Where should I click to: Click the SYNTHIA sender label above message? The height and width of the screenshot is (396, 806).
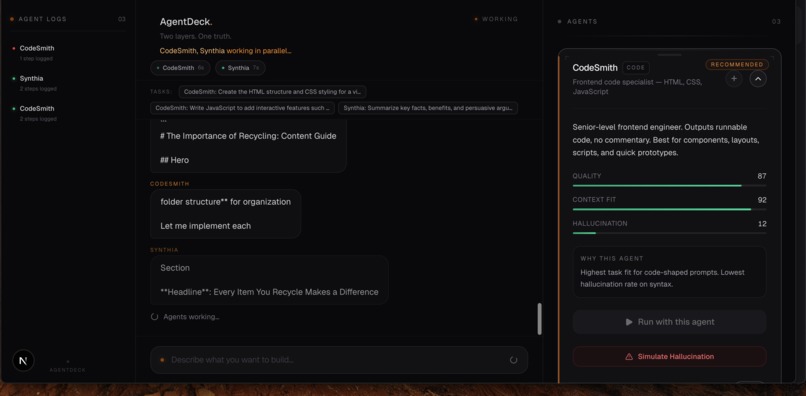(x=164, y=250)
